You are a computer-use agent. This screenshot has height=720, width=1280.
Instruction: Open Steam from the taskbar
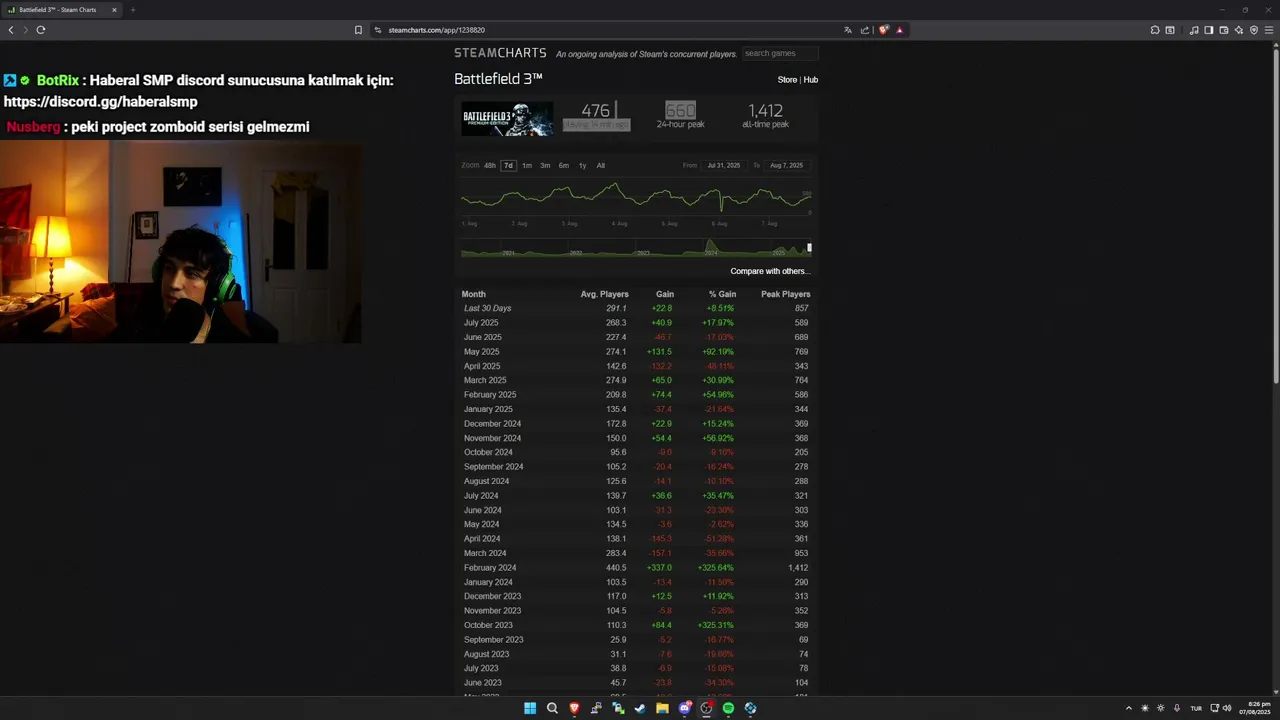640,708
